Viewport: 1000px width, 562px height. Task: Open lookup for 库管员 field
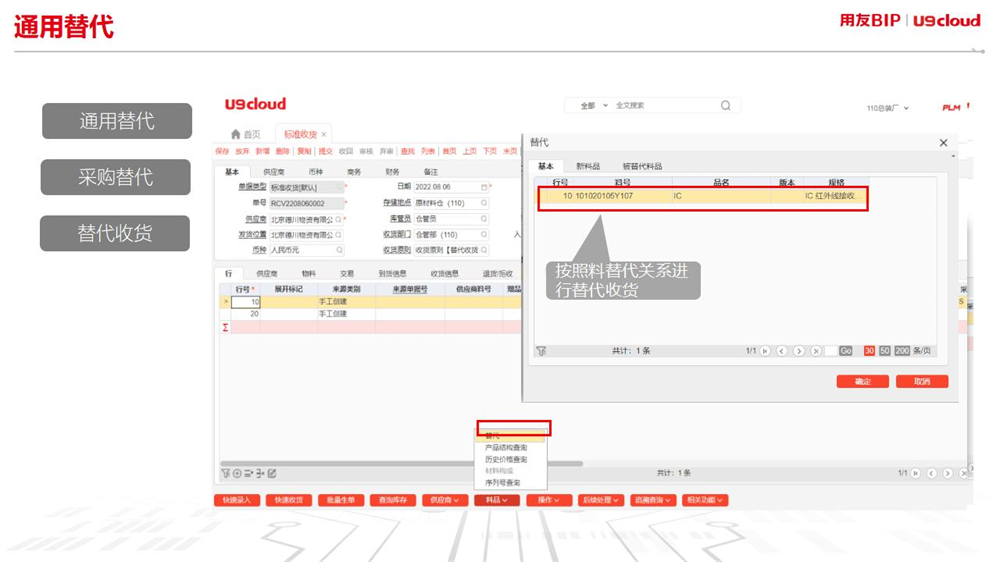[x=484, y=219]
